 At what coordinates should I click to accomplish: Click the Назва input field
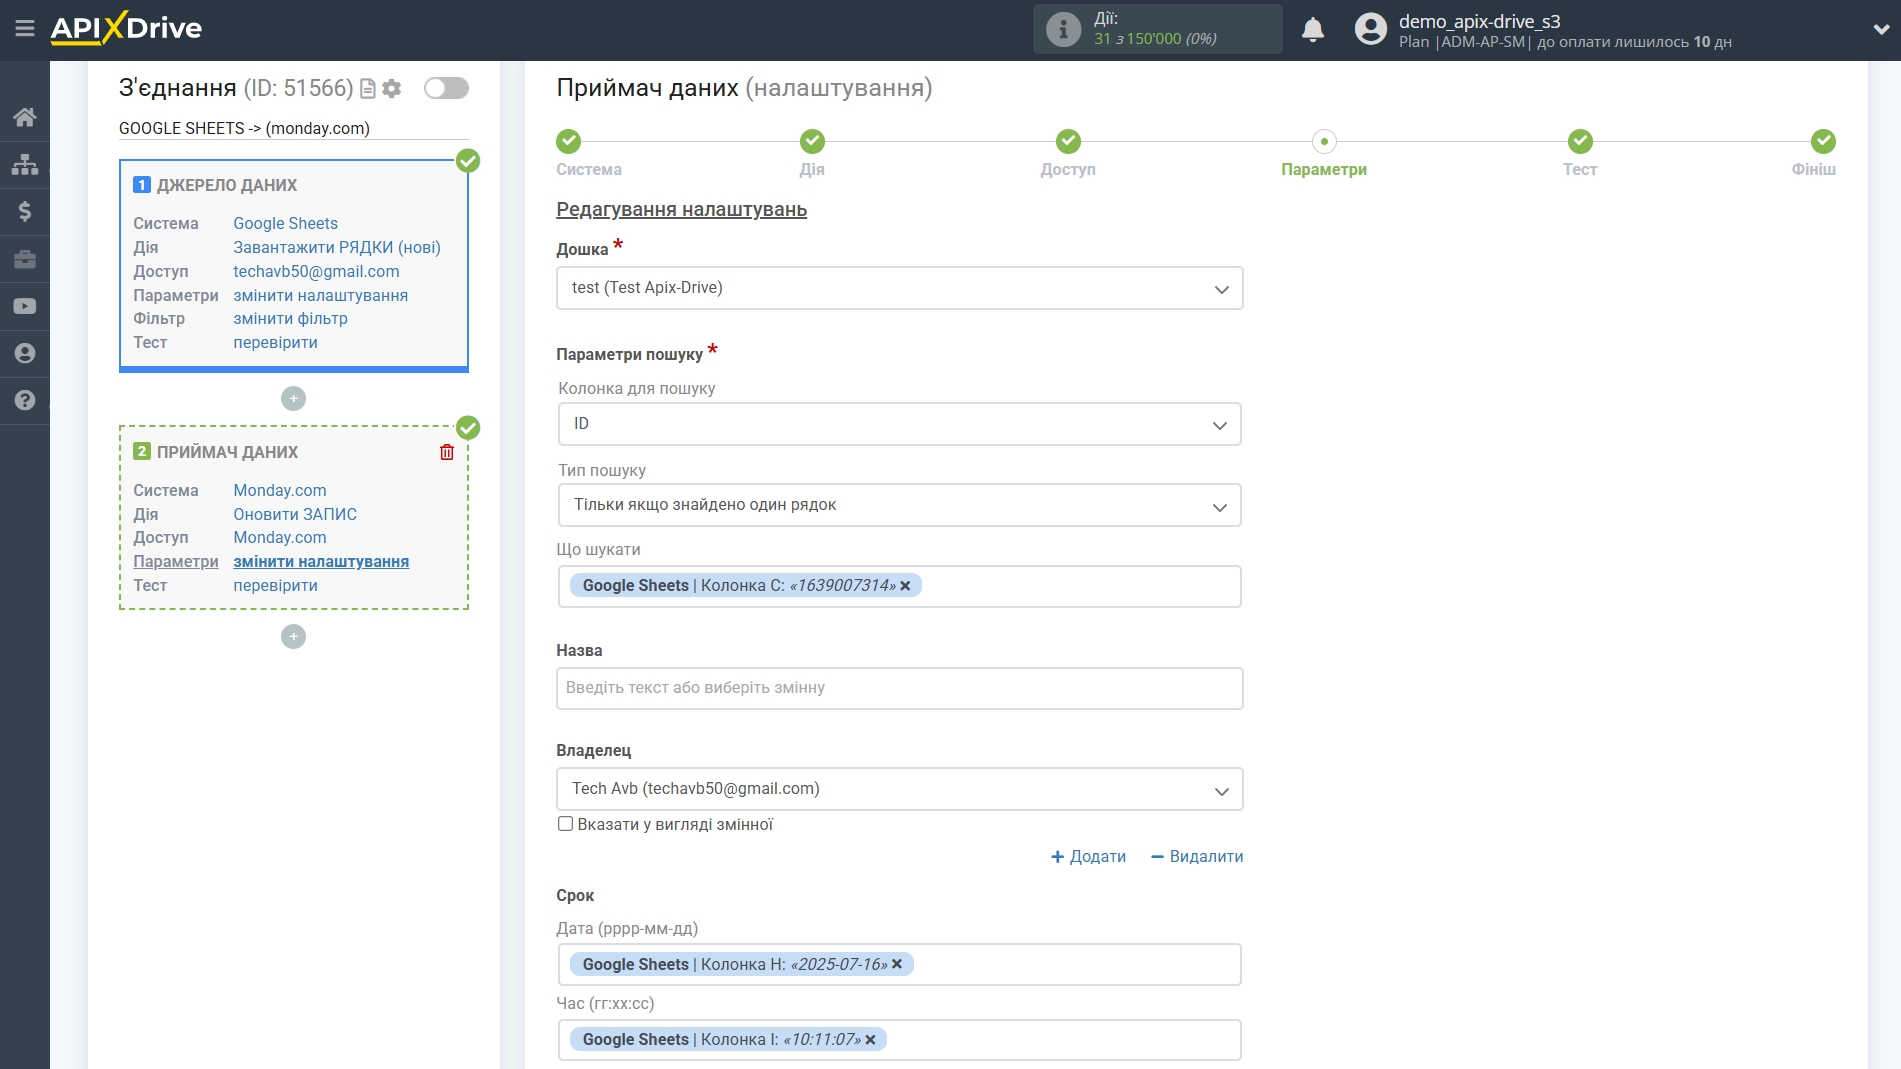pos(899,688)
